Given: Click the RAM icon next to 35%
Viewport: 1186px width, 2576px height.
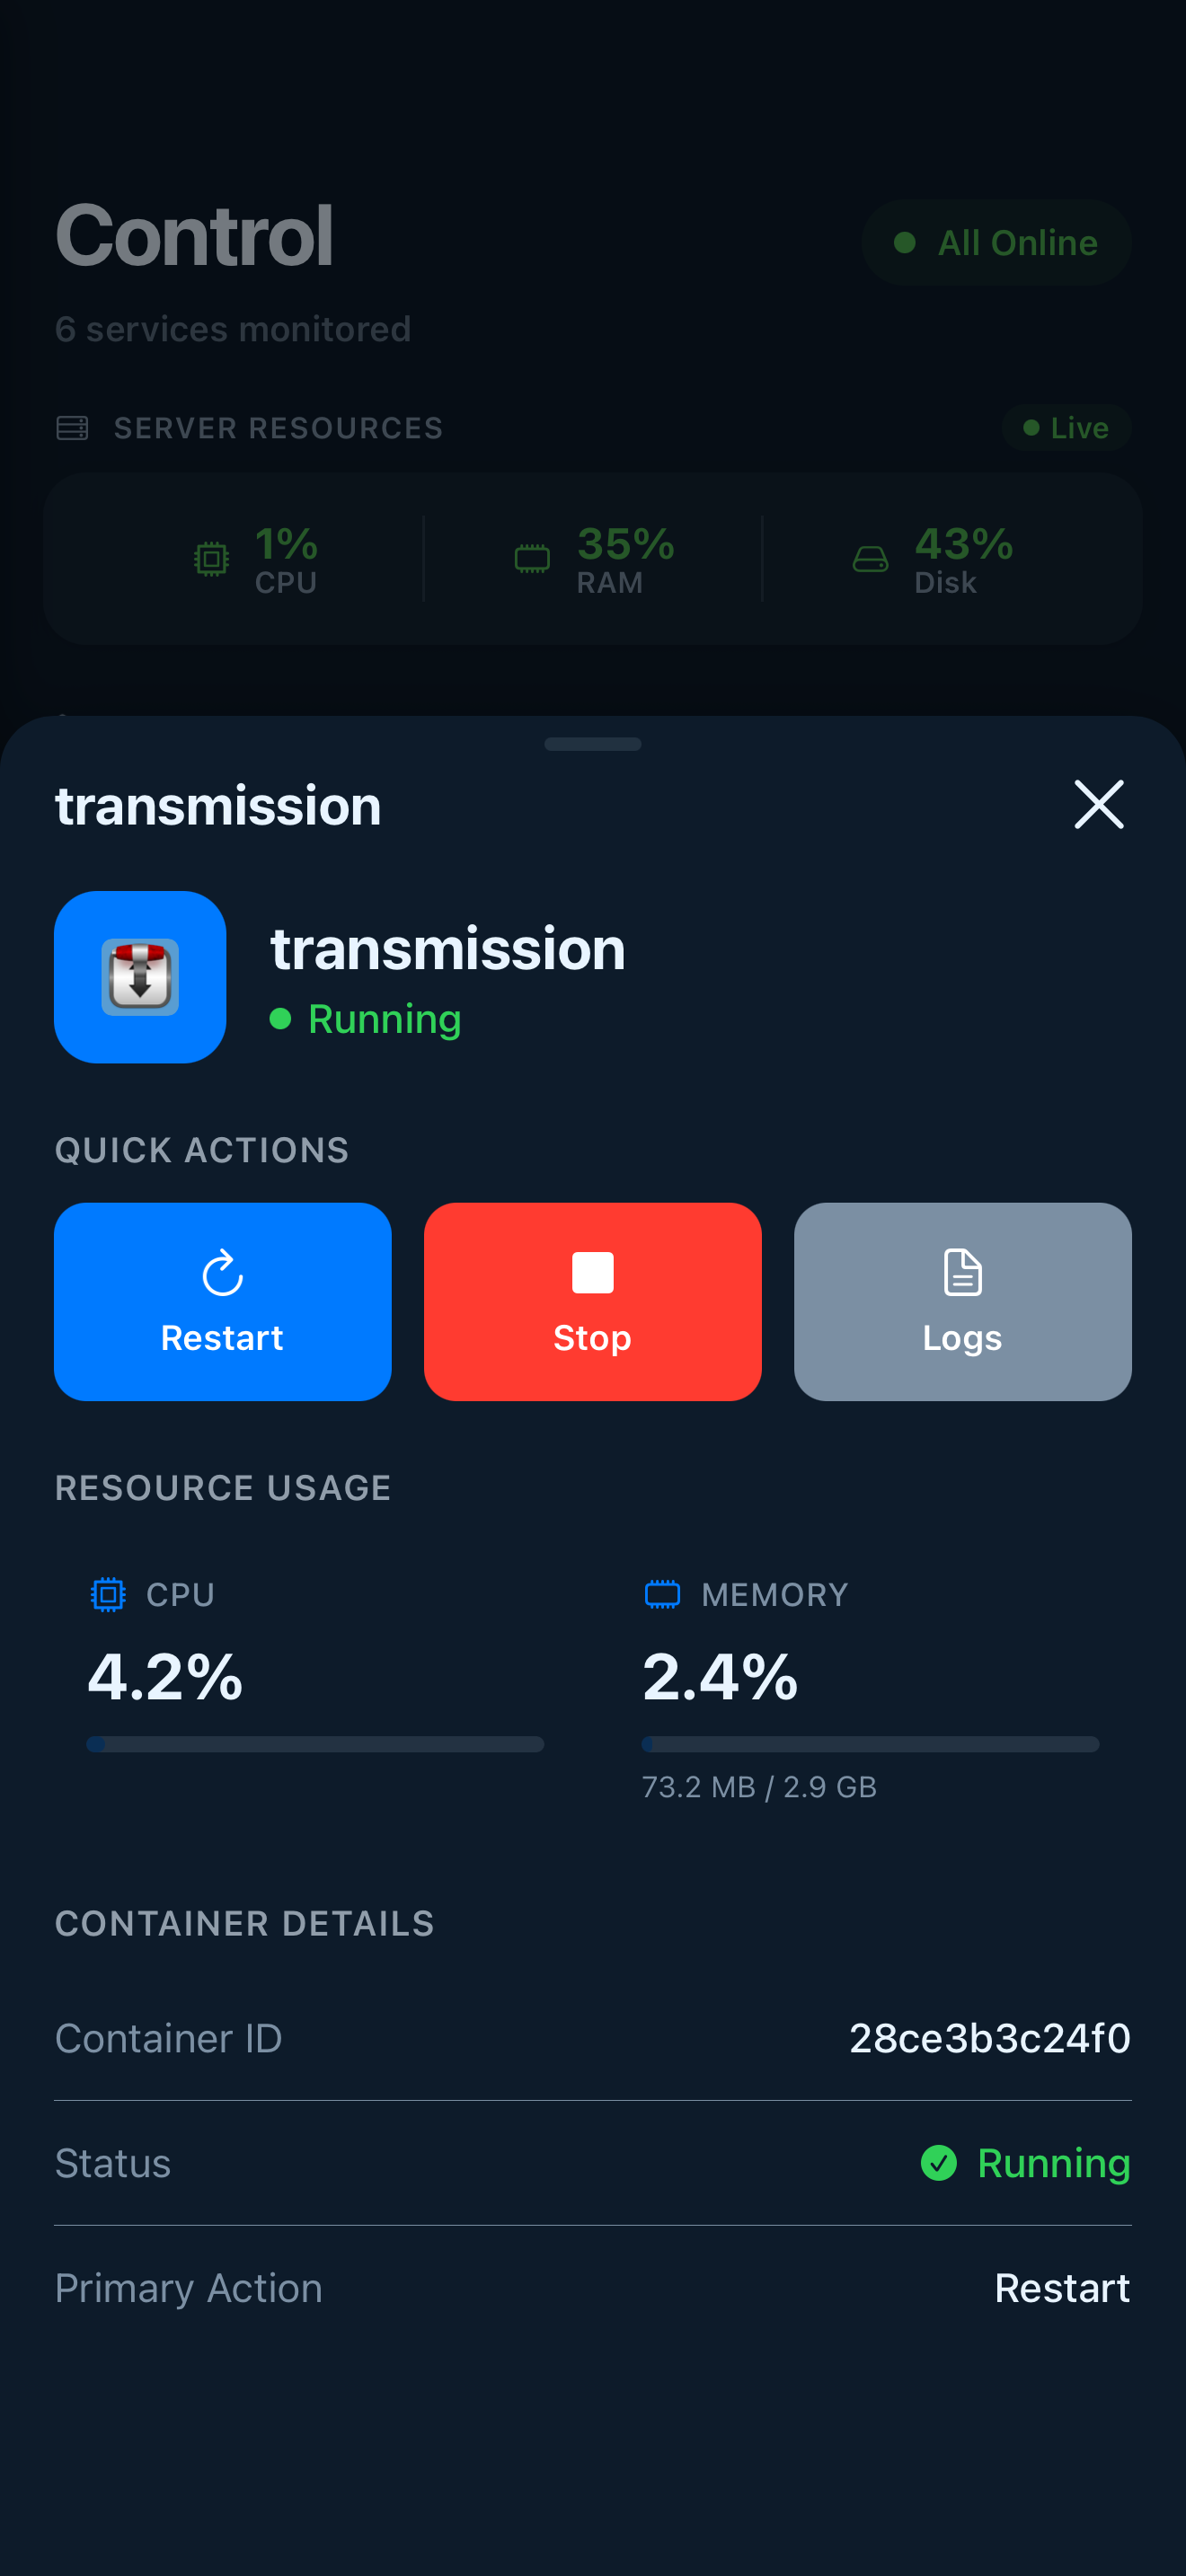Looking at the screenshot, I should pos(533,559).
